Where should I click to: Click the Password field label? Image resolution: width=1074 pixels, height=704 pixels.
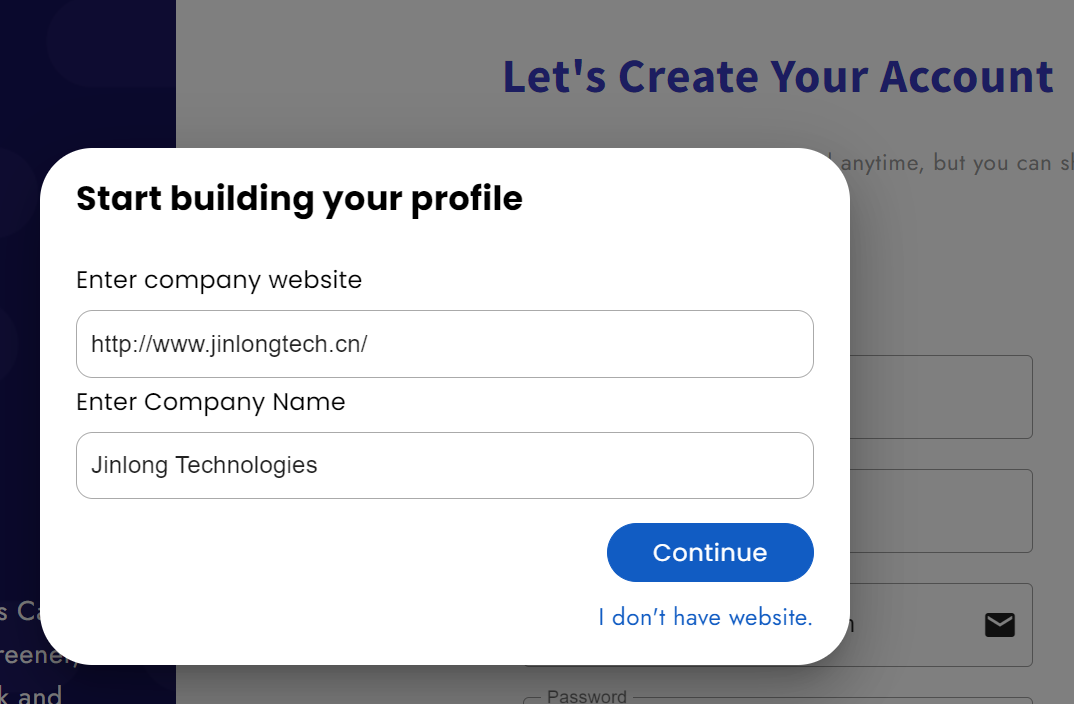(587, 696)
